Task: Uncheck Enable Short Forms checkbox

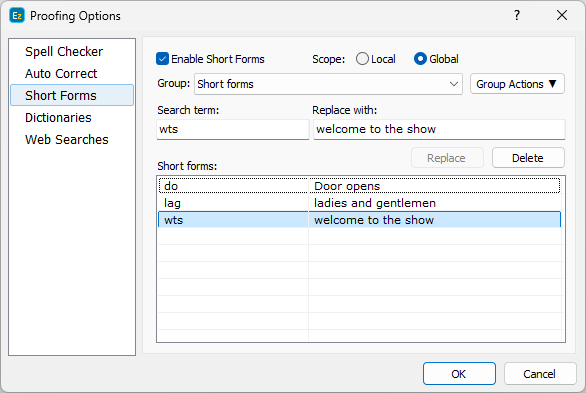Action: pyautogui.click(x=162, y=59)
